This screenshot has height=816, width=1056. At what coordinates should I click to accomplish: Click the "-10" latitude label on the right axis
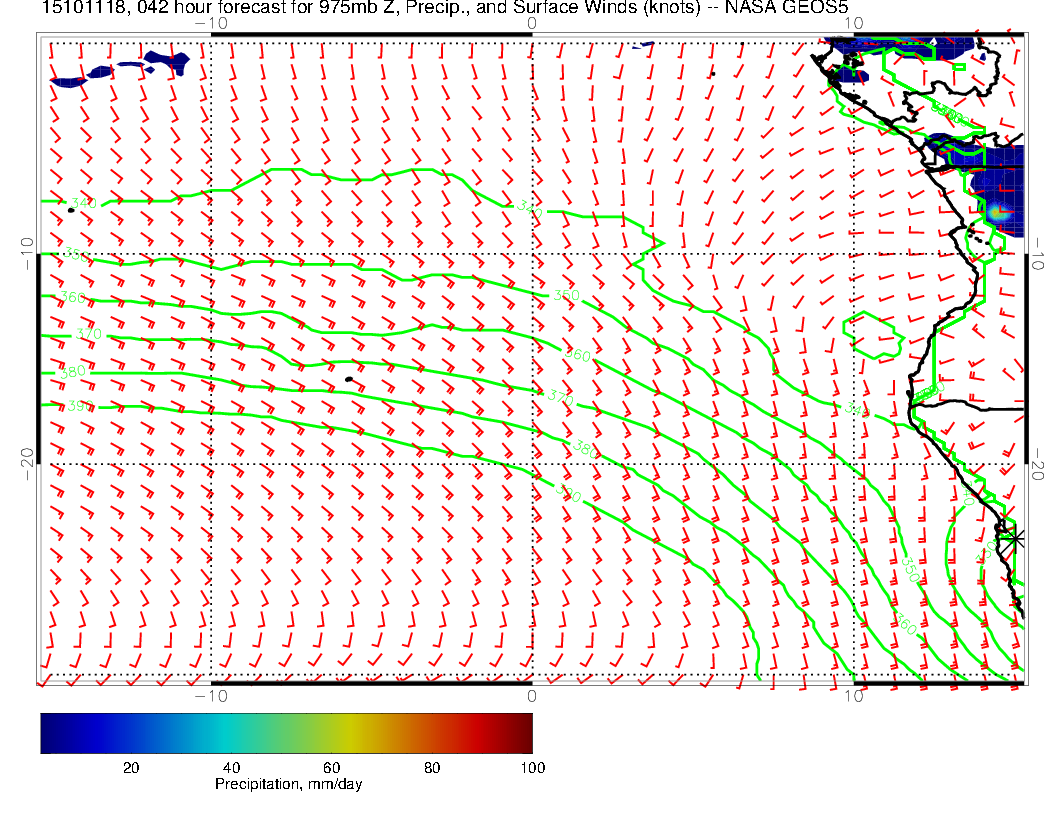pyautogui.click(x=1038, y=253)
